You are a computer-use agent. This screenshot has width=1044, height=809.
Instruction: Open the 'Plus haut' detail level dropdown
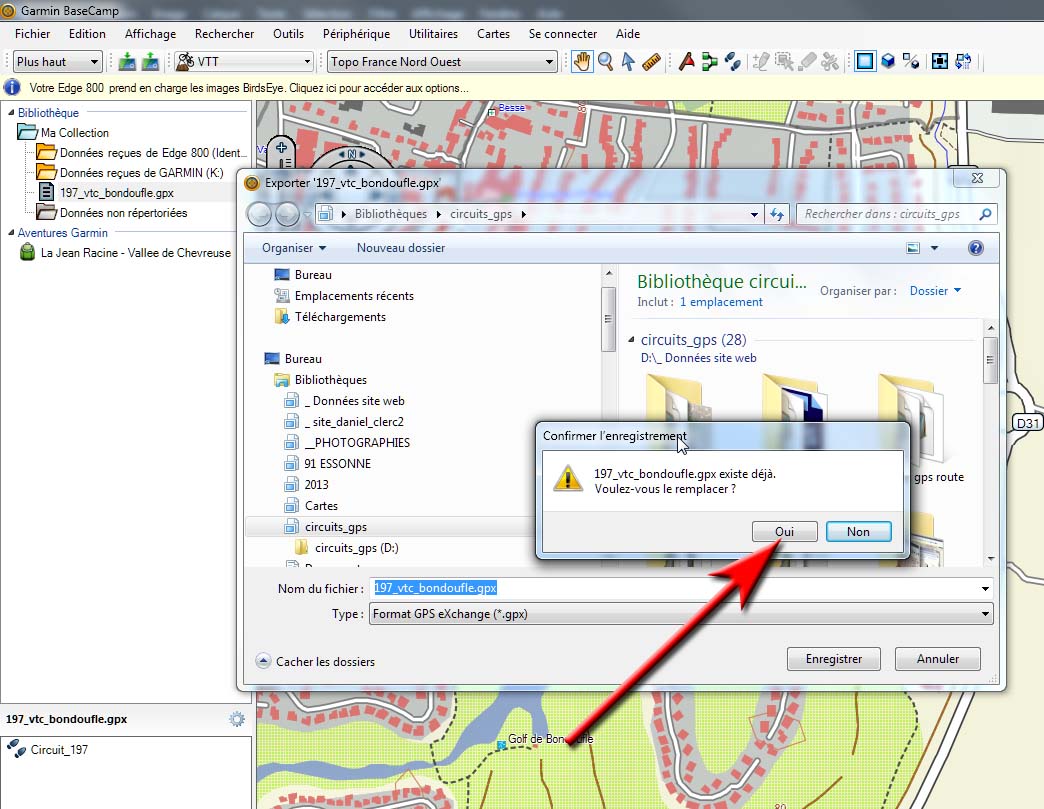click(x=58, y=62)
